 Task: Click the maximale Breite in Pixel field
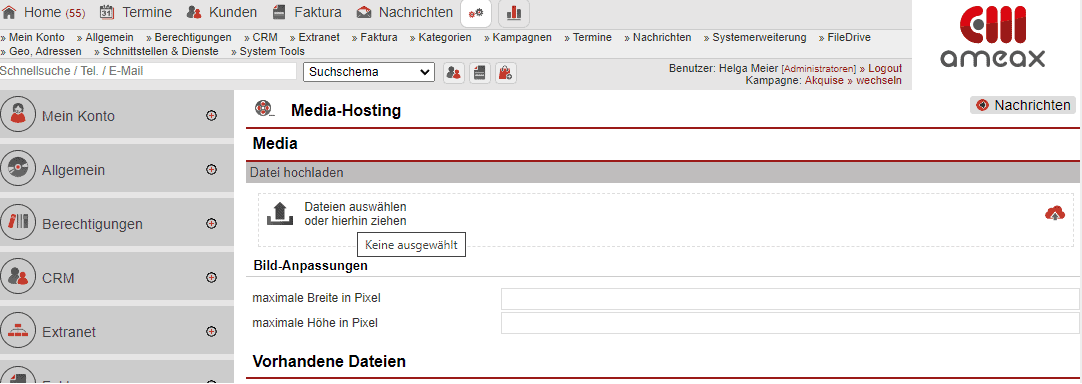790,298
